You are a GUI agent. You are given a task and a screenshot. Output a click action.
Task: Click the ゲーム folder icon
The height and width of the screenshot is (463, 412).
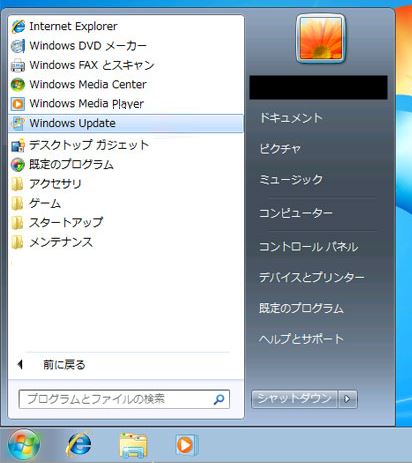(18, 203)
